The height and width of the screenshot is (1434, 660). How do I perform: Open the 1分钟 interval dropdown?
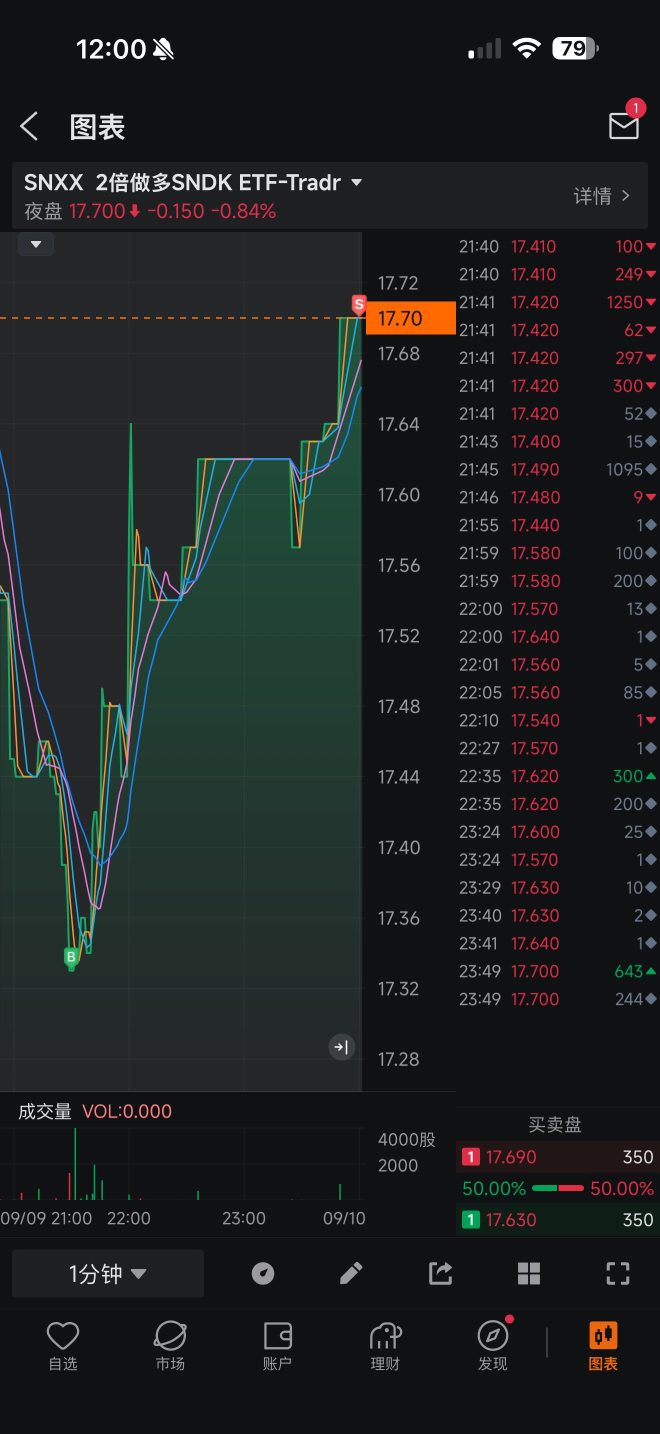108,1273
